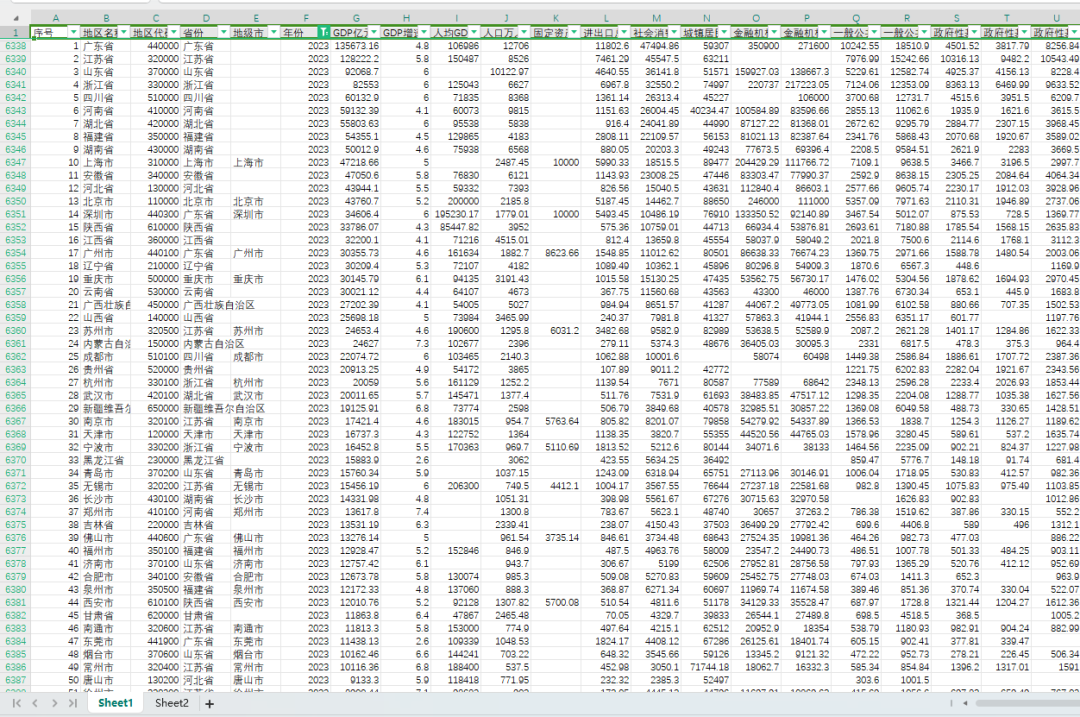1080x717 pixels.
Task: Click value 10242.55 in column Q
Action: 856,46
